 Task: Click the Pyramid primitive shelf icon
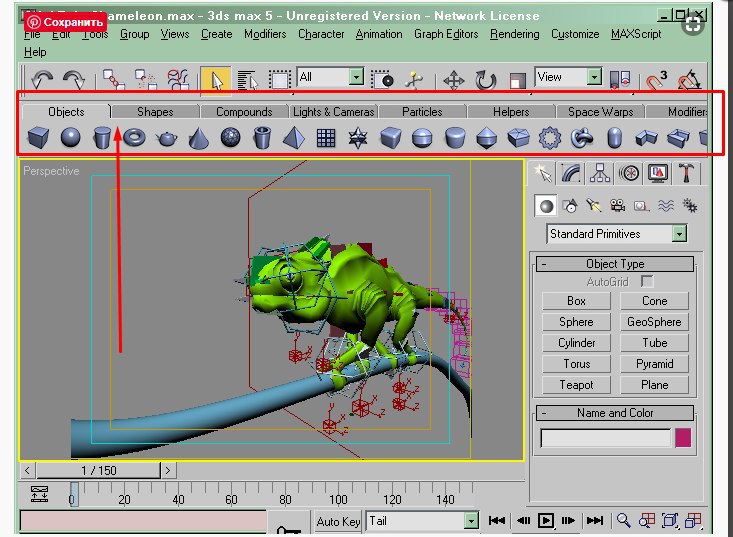pos(294,138)
